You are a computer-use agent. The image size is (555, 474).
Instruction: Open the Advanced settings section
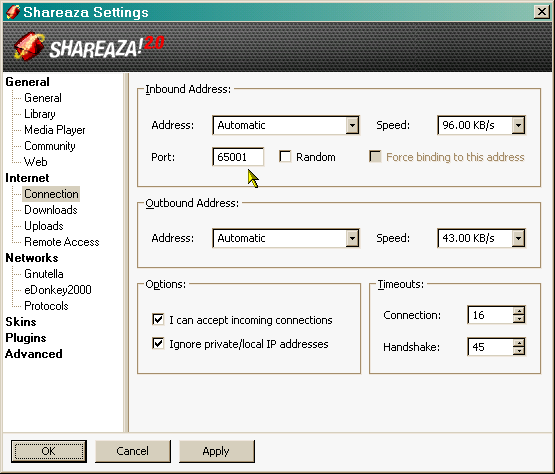point(34,354)
